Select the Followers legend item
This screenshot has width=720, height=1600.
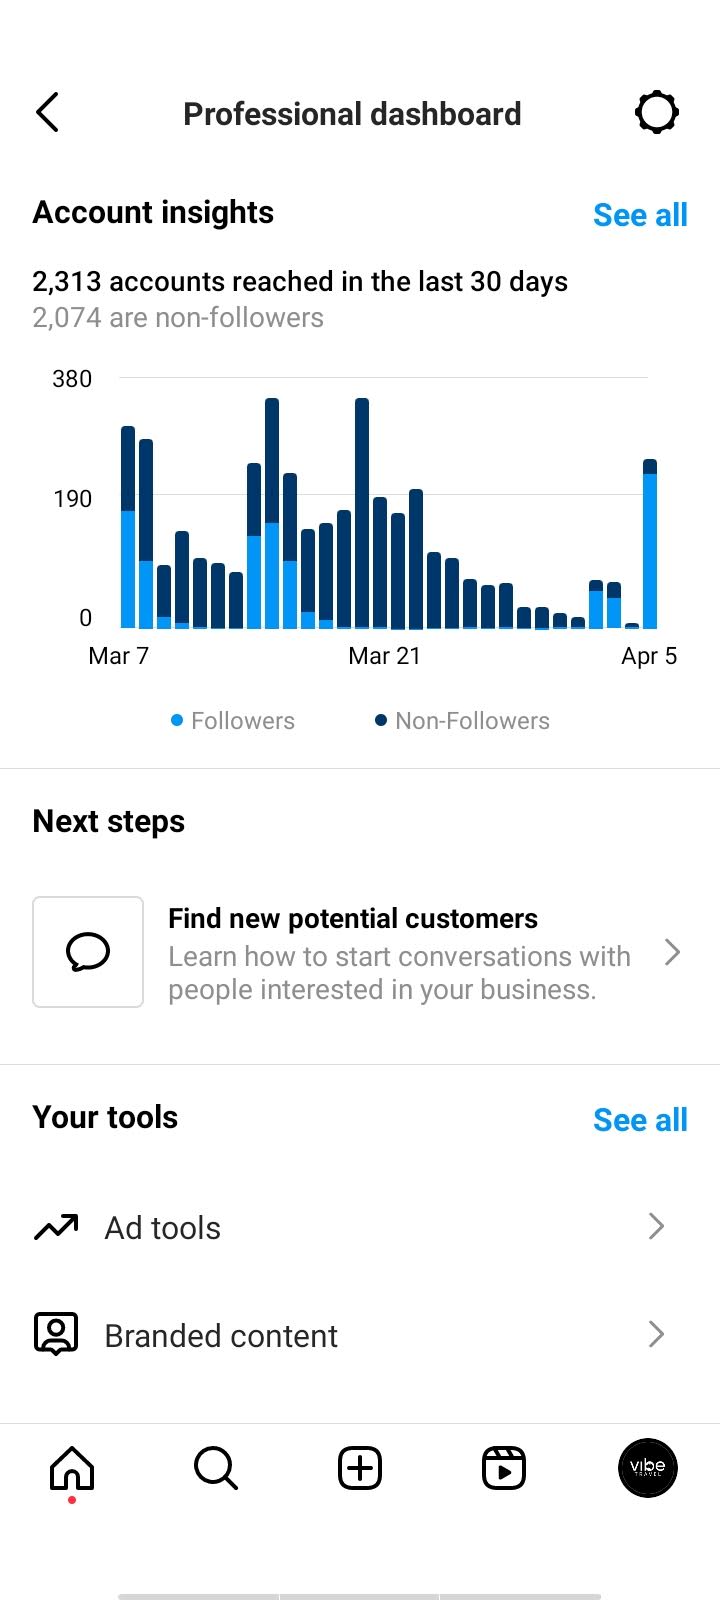pos(233,721)
